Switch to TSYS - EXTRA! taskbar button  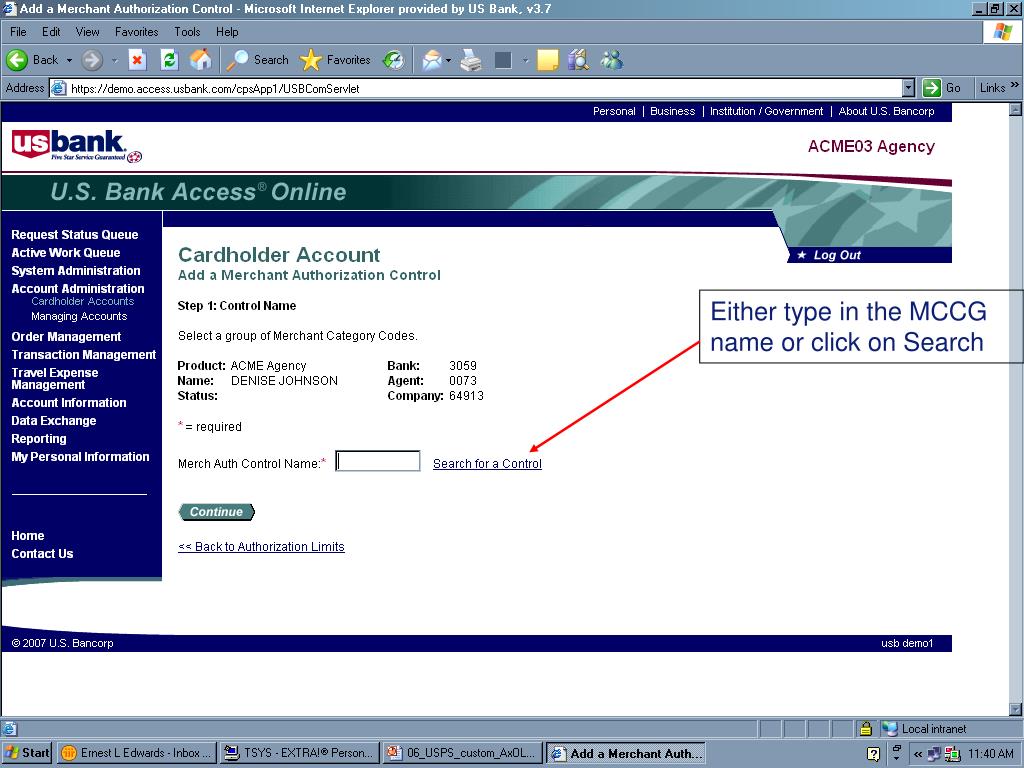(x=300, y=753)
